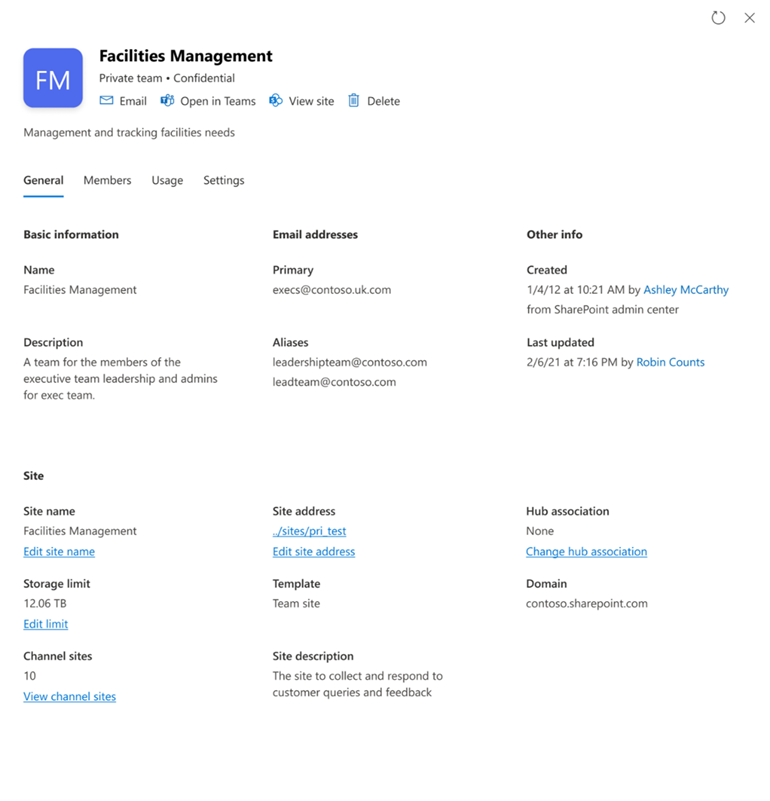Image resolution: width=770 pixels, height=801 pixels.
Task: Click Change hub association link
Action: pyautogui.click(x=587, y=552)
